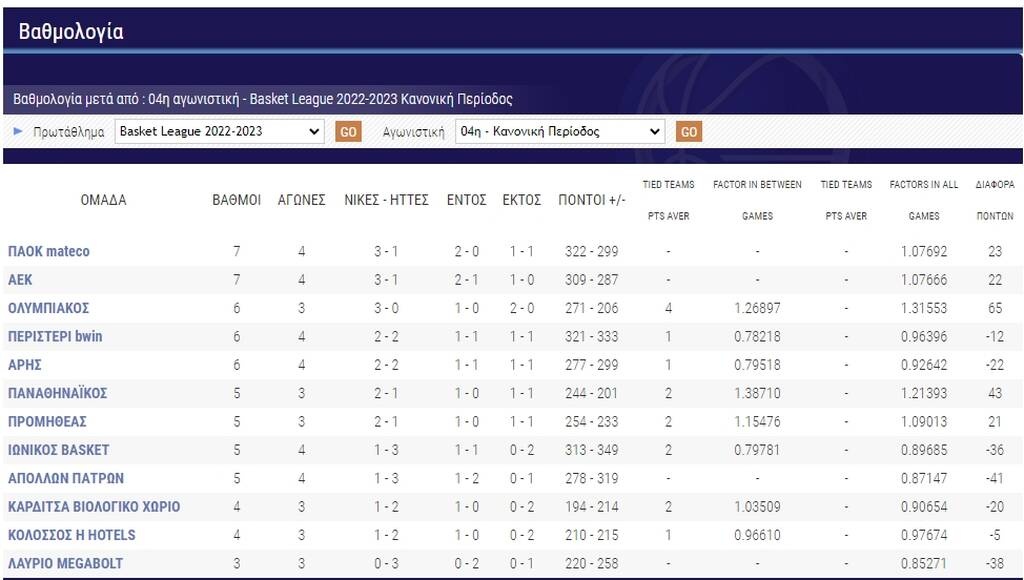Screen dimensions: 1024x580
Task: Click the factor value 1.31553
Action: click(924, 308)
